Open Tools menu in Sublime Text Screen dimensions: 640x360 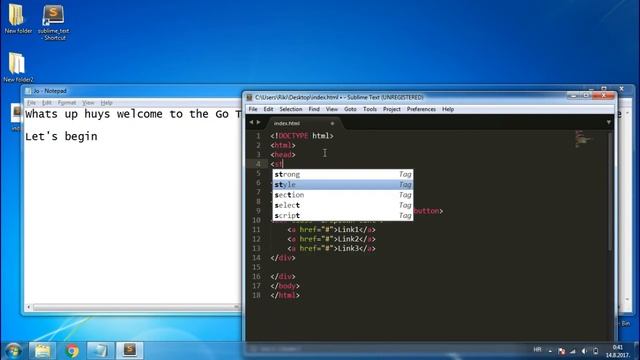point(370,109)
